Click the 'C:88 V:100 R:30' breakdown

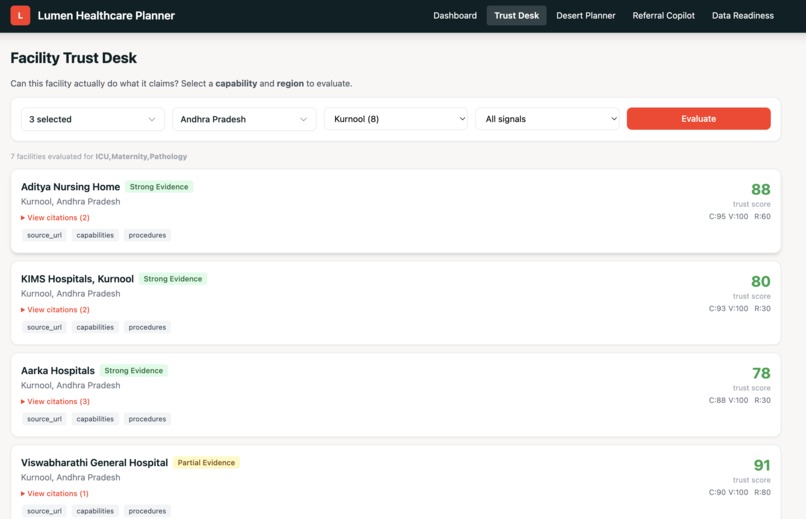point(740,400)
